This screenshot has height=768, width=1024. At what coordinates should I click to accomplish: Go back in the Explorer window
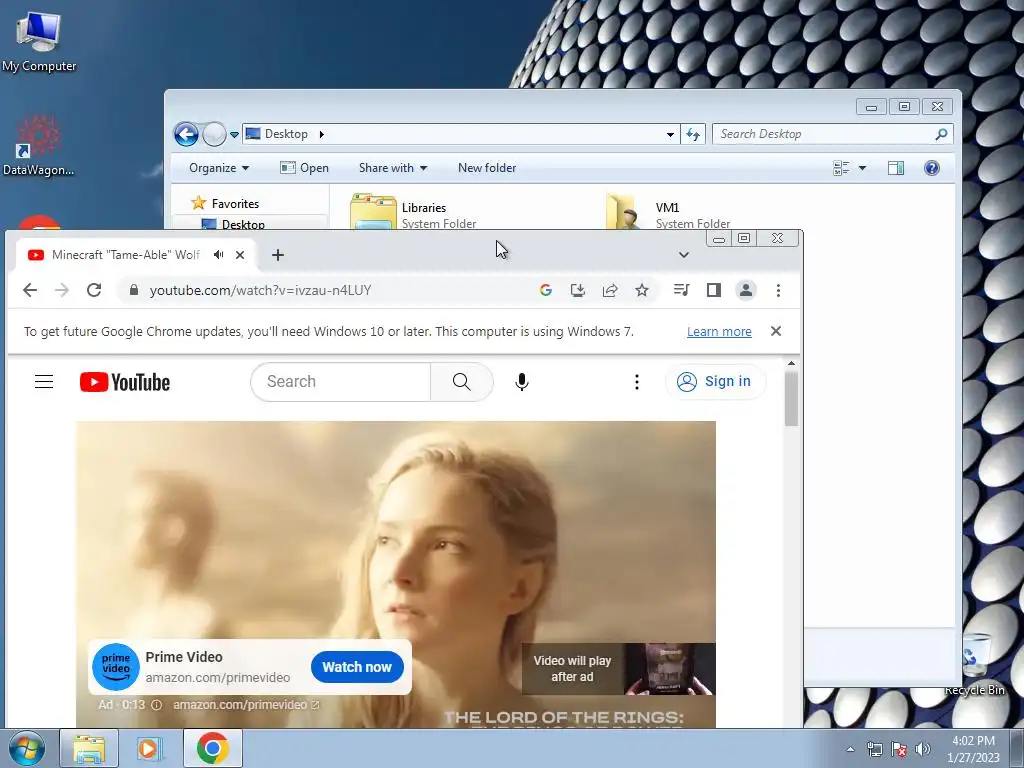tap(186, 135)
